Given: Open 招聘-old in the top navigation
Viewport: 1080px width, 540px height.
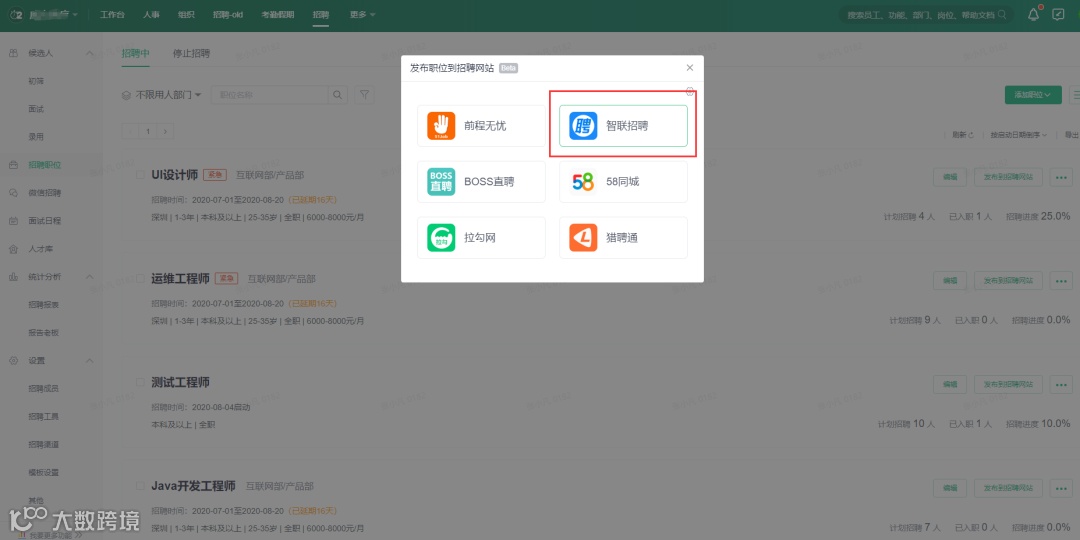Looking at the screenshot, I should pos(228,14).
